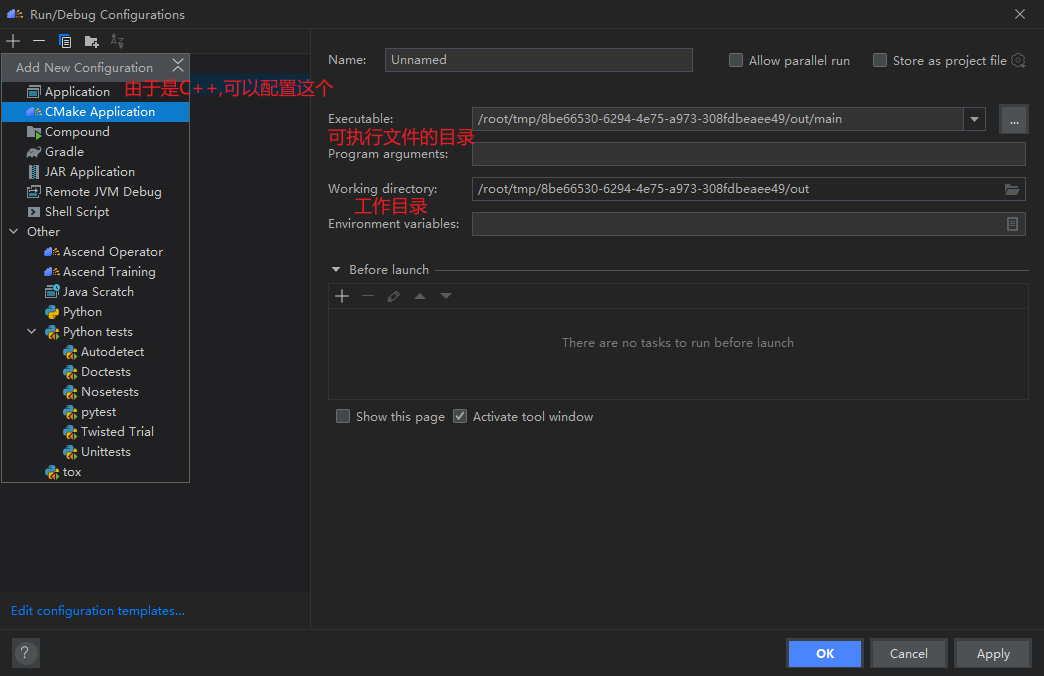This screenshot has height=676, width=1044.
Task: Select Ascend Training configuration type
Action: (x=96, y=271)
